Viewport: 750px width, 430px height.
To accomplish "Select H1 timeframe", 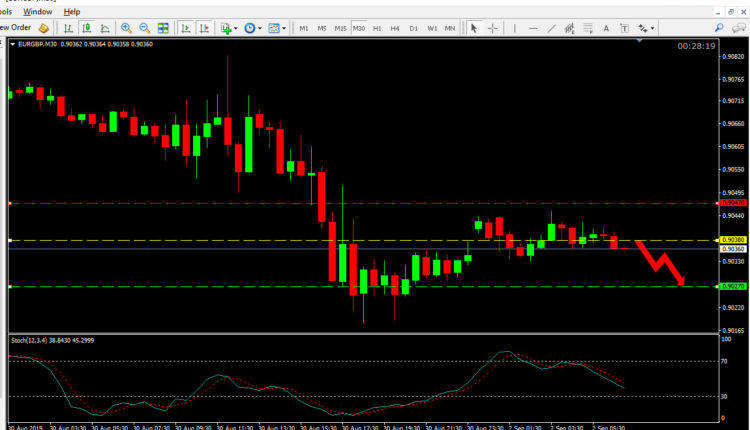I will click(x=377, y=29).
